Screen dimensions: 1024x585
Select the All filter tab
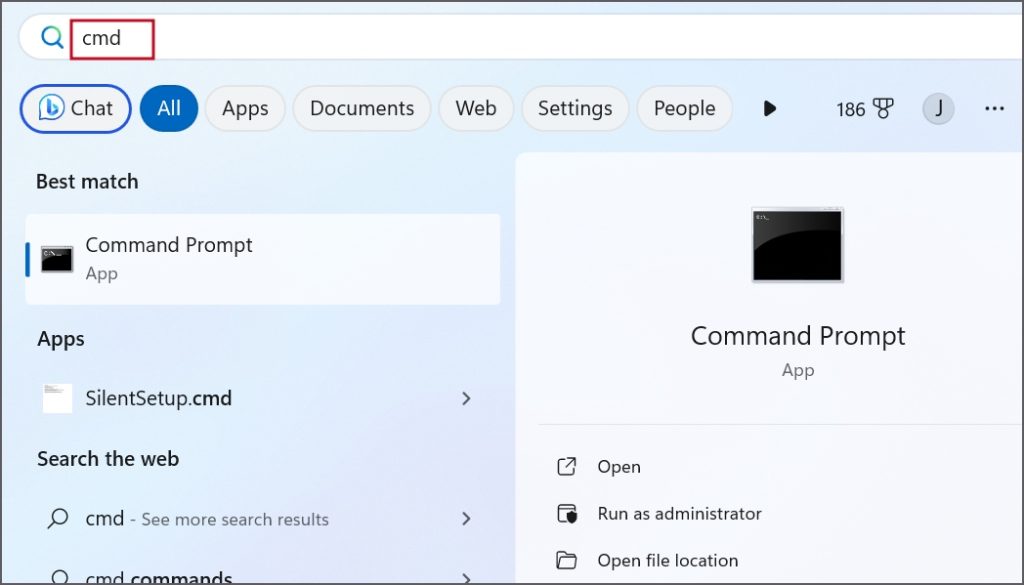tap(169, 108)
